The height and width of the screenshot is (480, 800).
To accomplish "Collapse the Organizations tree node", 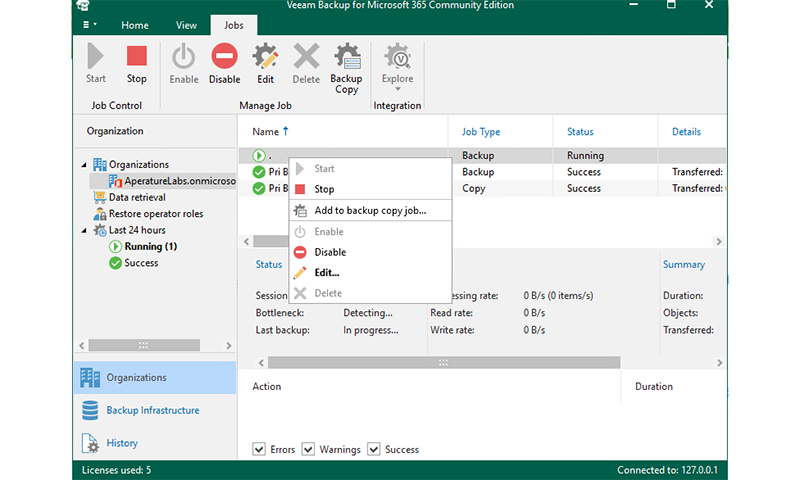I will tap(84, 165).
